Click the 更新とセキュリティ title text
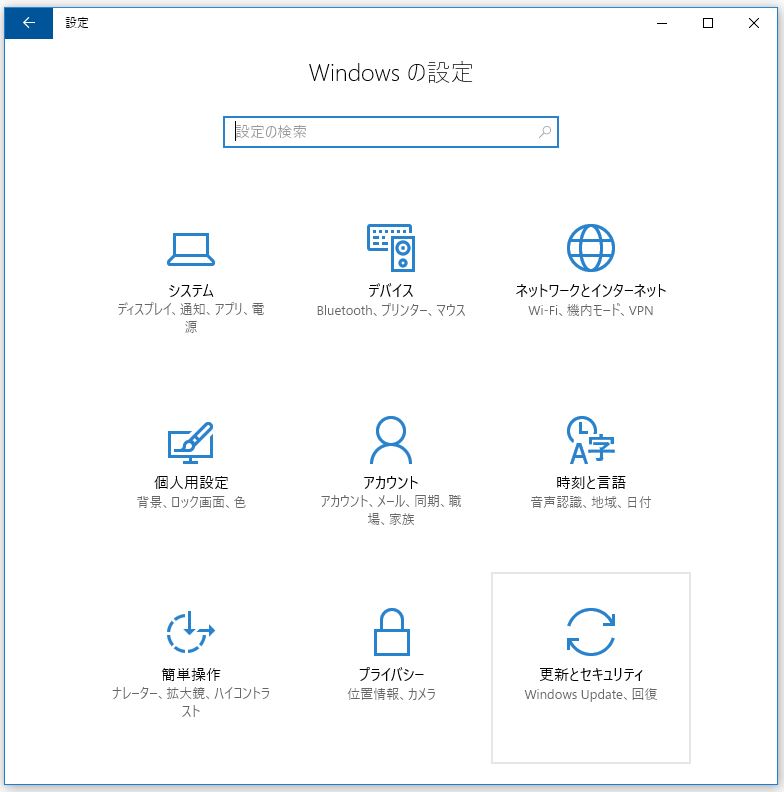This screenshot has height=792, width=784. (591, 674)
